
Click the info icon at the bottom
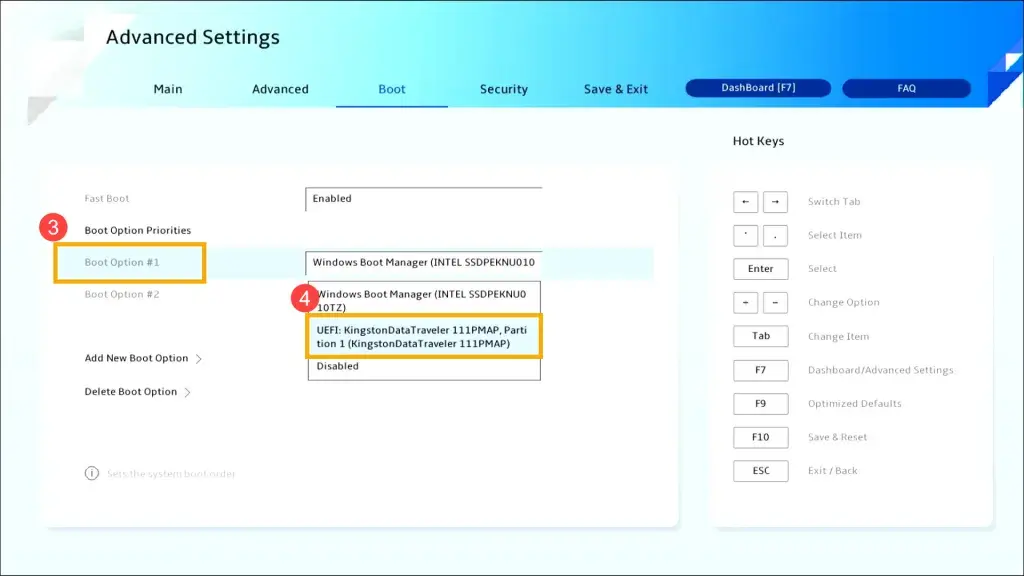click(92, 473)
